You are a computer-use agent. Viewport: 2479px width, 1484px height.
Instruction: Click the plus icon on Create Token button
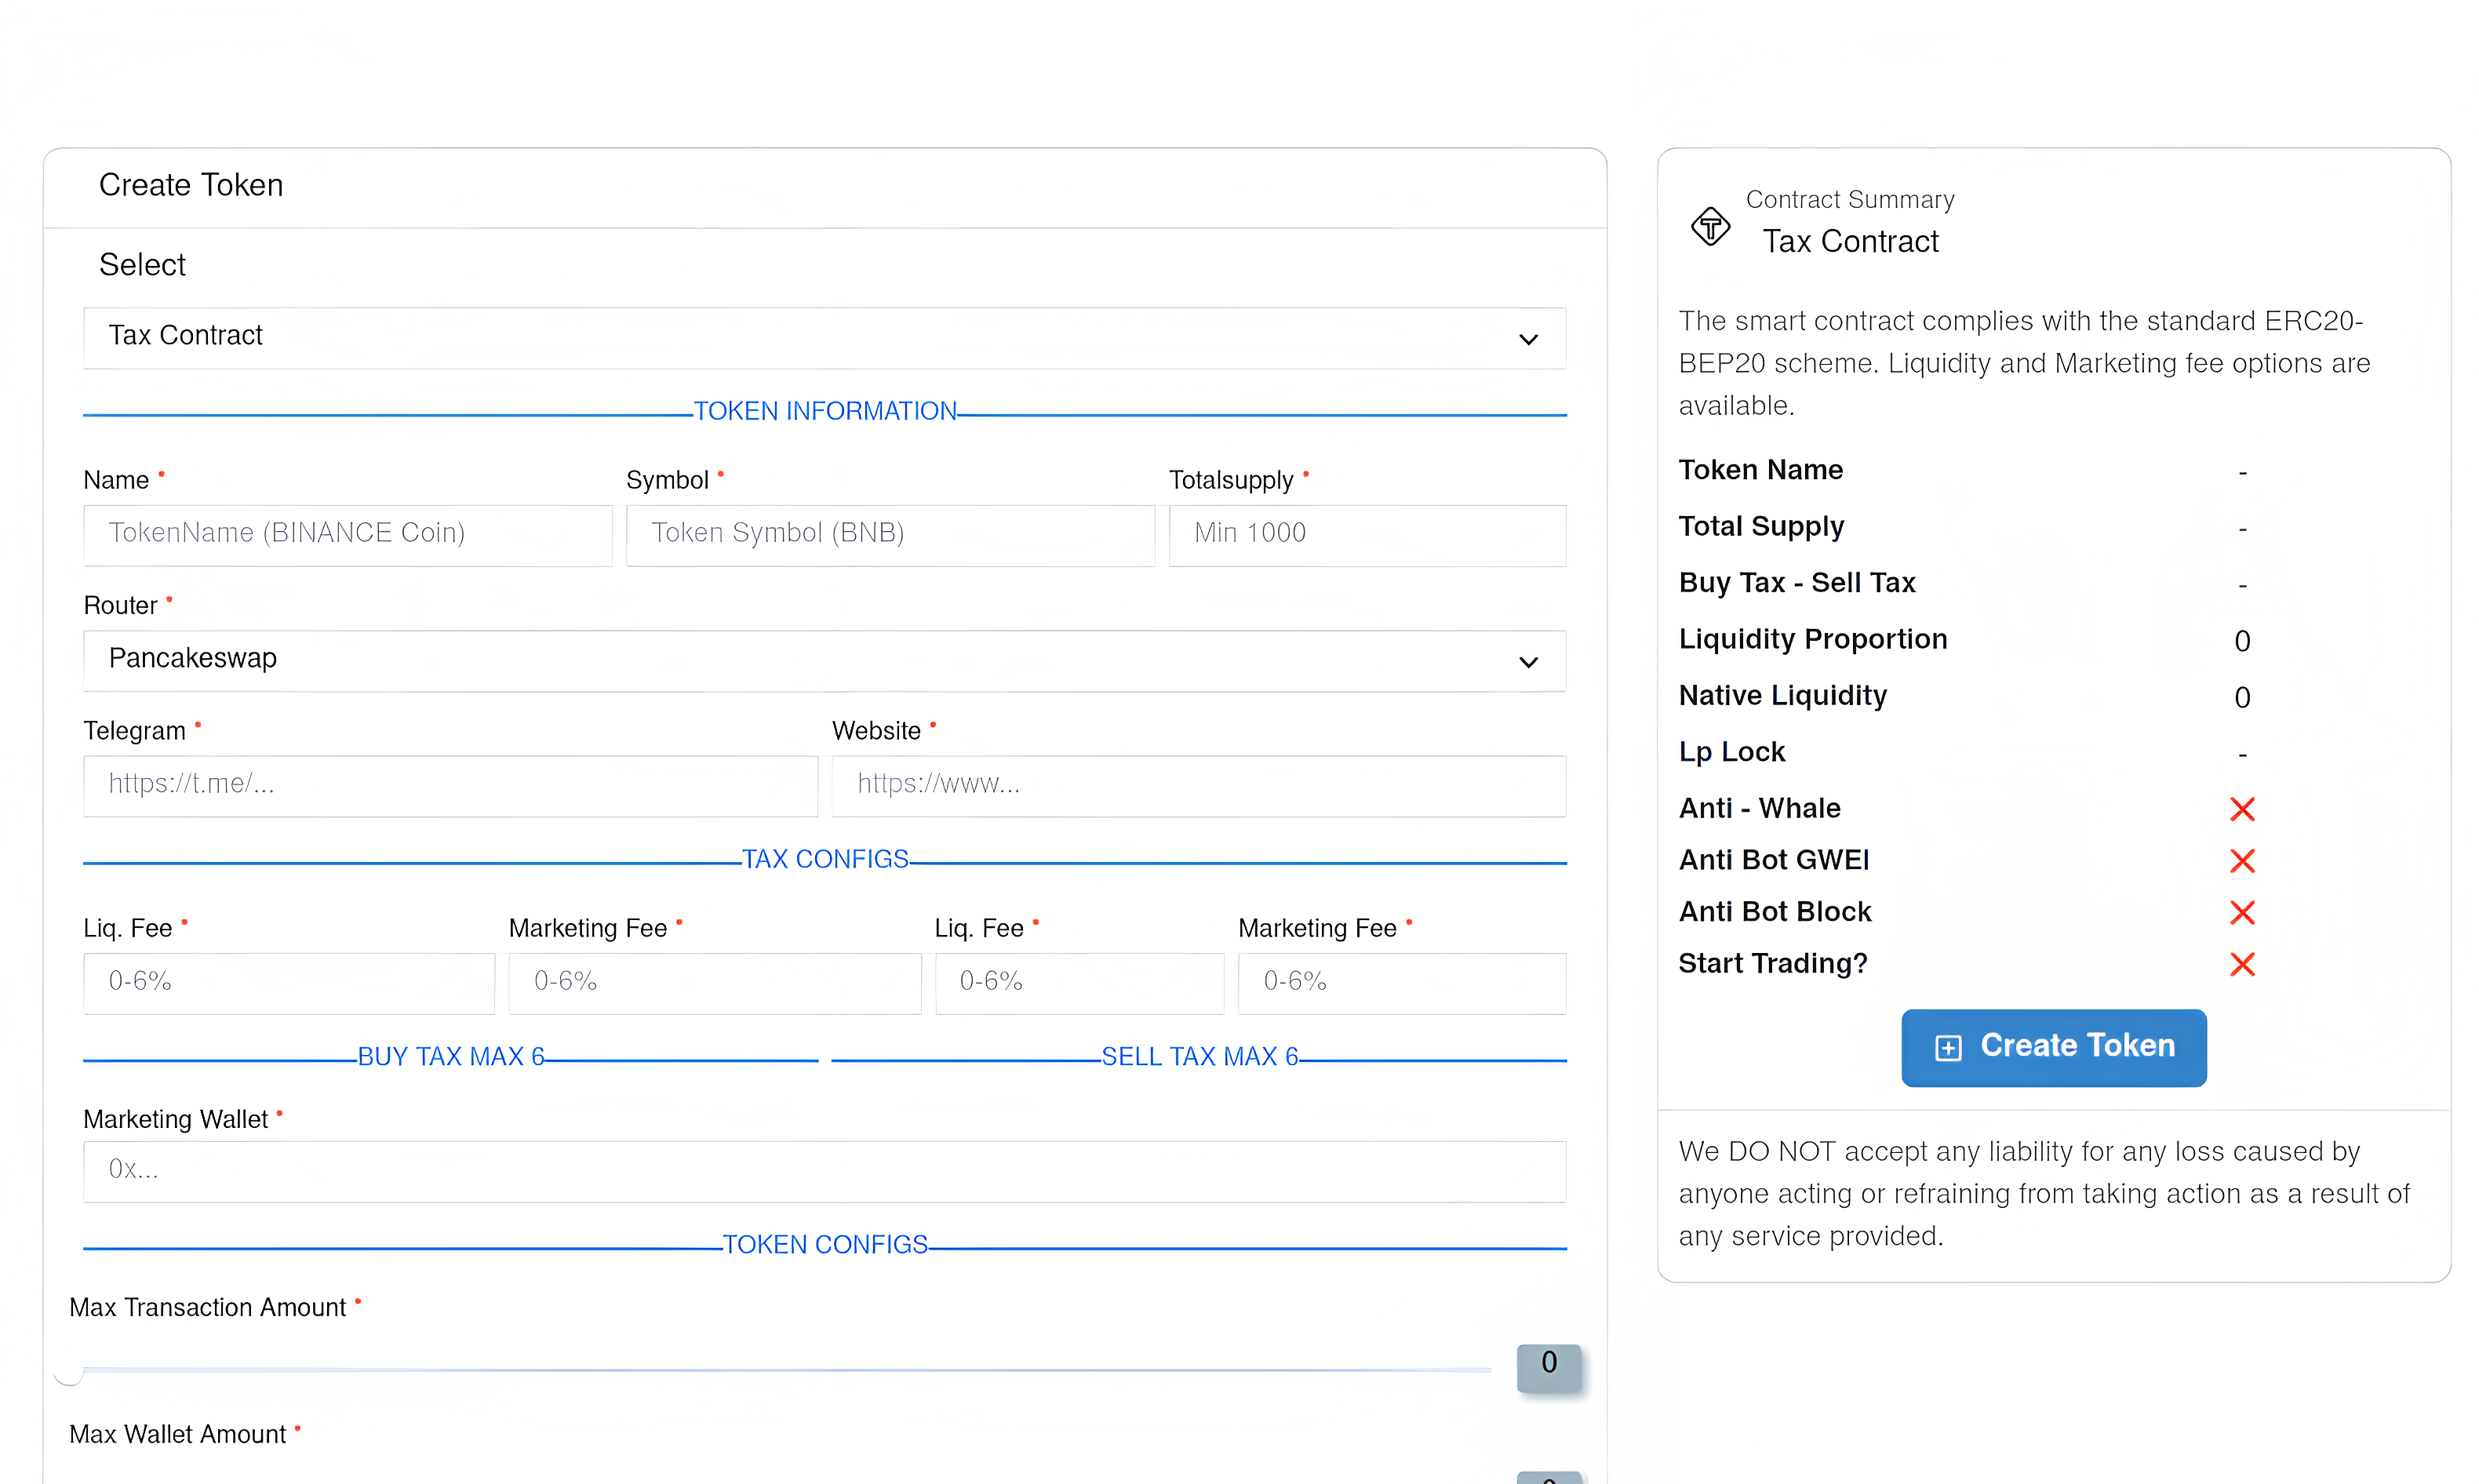pos(1947,1047)
